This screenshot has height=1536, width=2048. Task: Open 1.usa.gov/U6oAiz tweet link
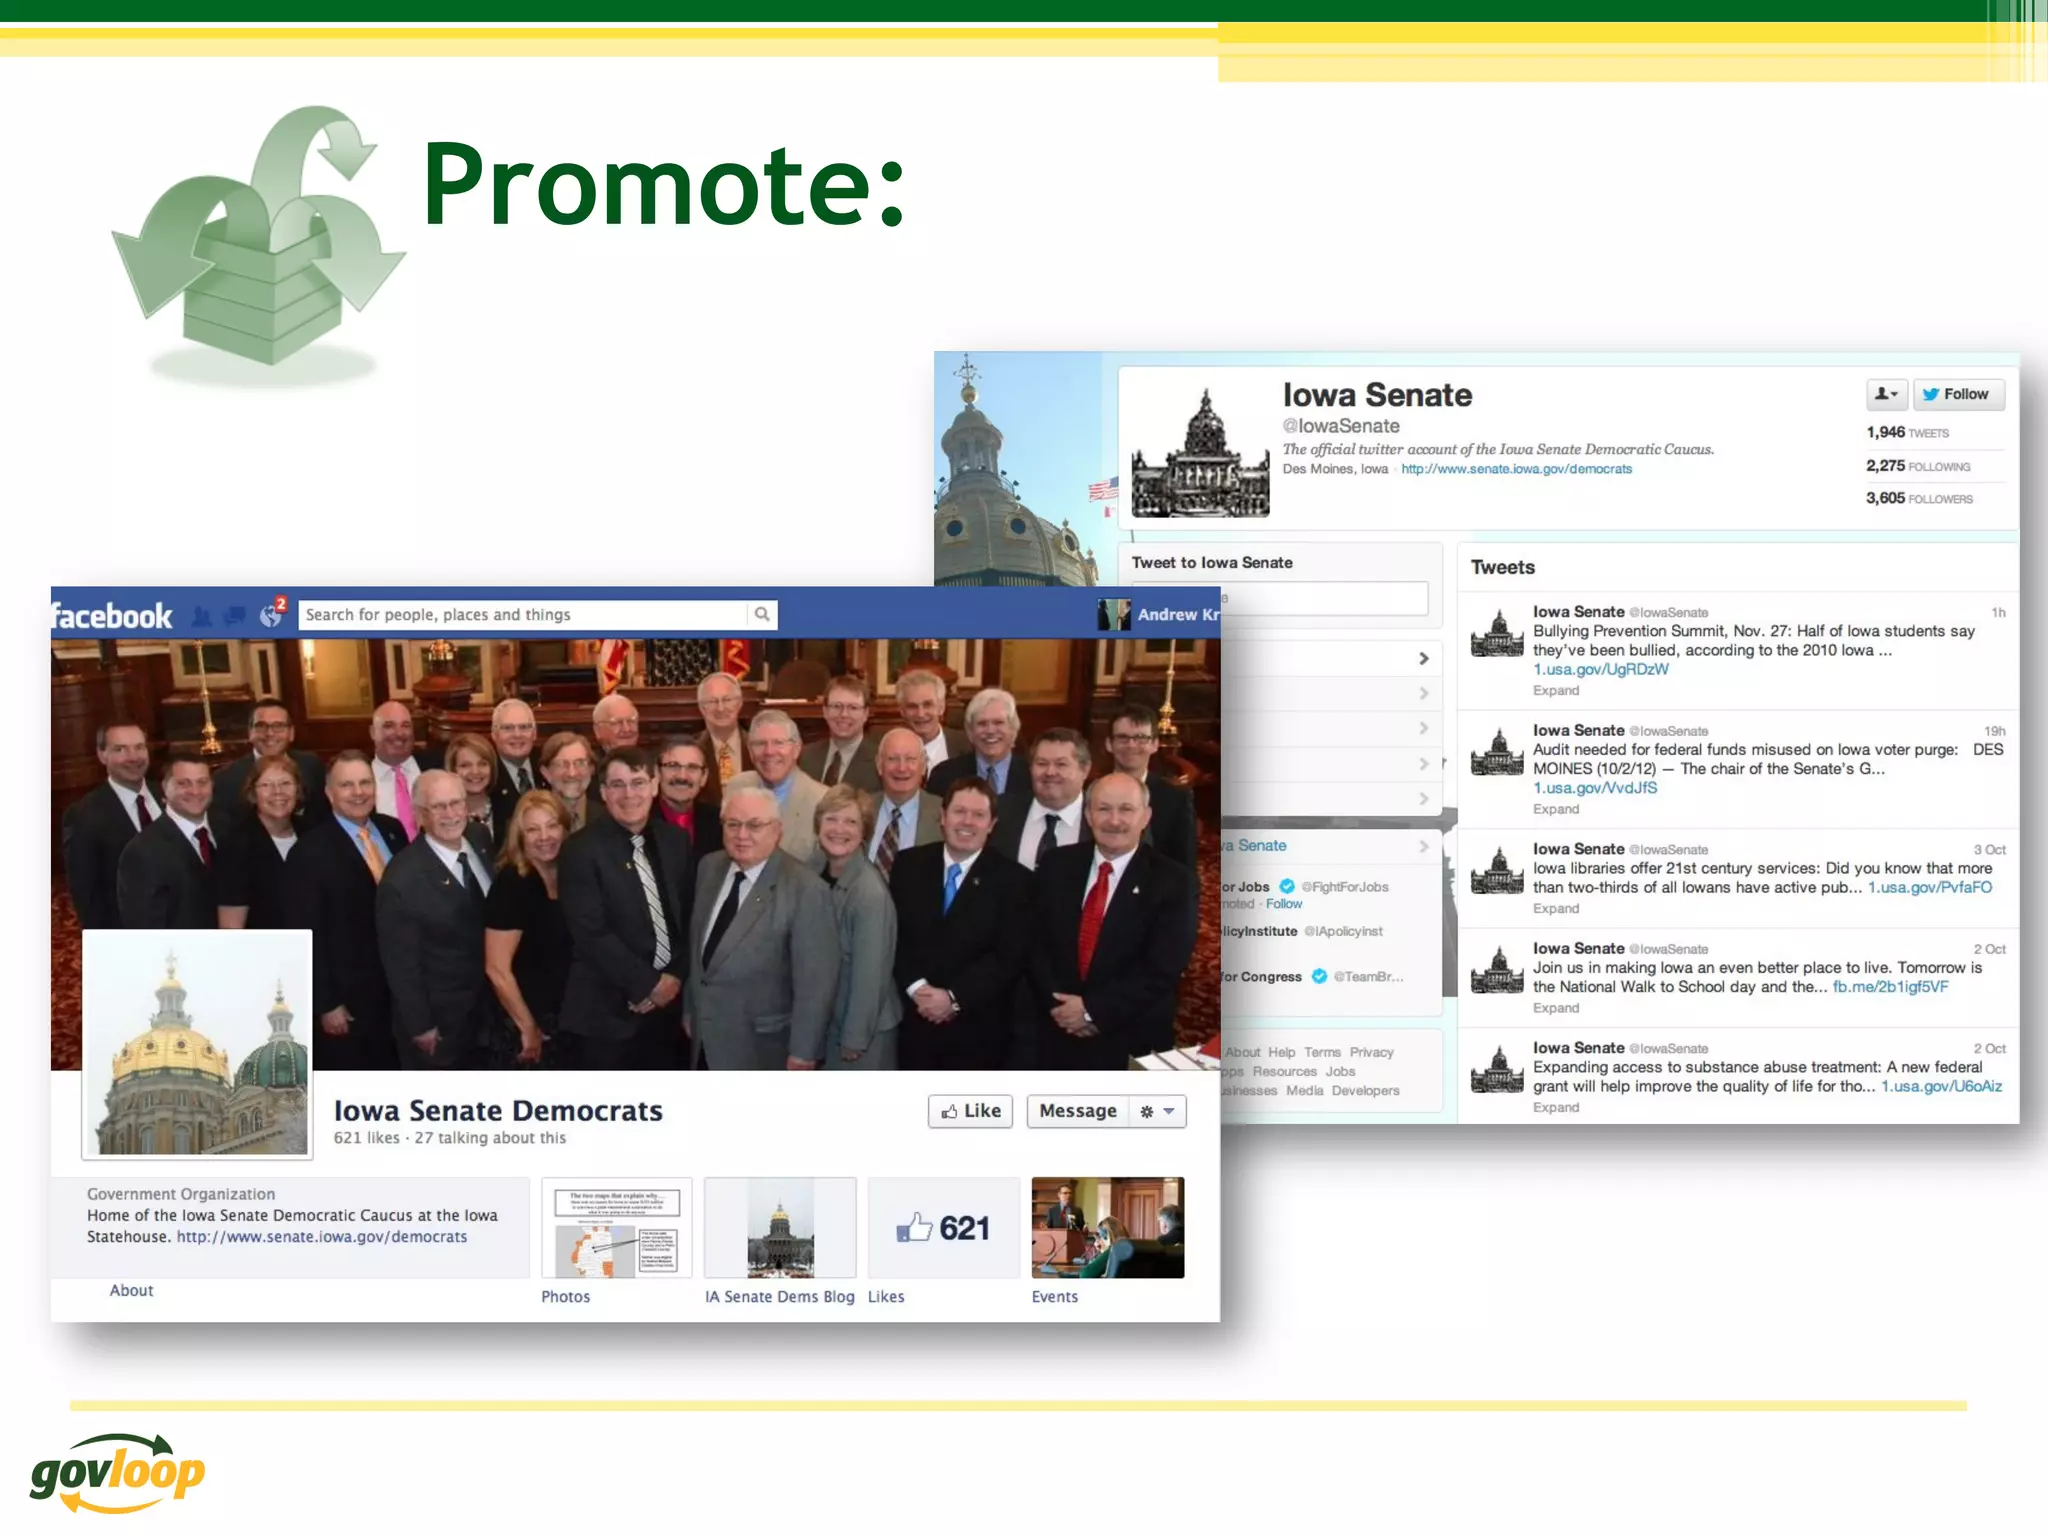click(1942, 1086)
